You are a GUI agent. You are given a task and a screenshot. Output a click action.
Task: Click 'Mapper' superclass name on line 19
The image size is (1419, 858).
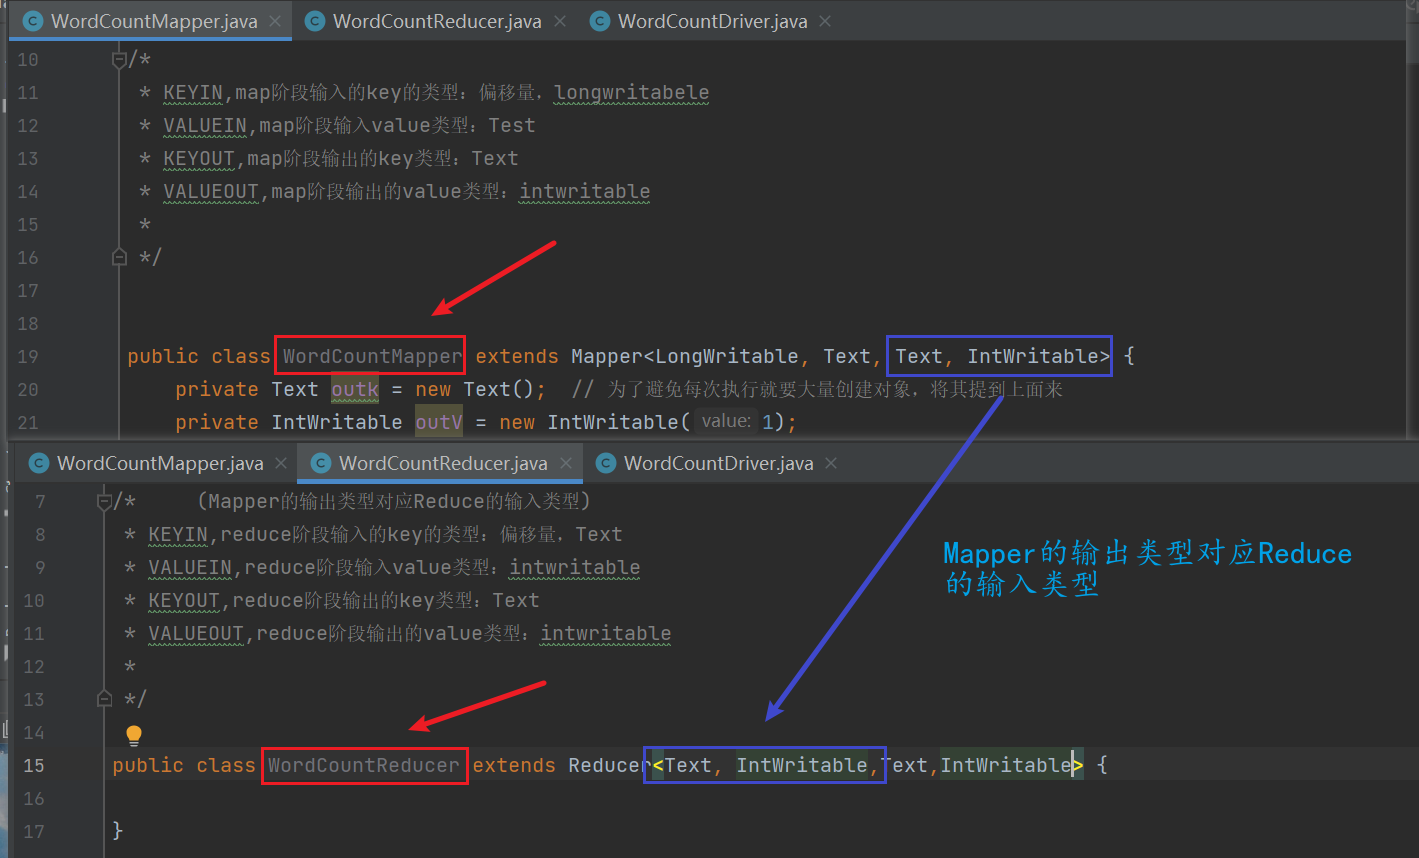coord(607,356)
